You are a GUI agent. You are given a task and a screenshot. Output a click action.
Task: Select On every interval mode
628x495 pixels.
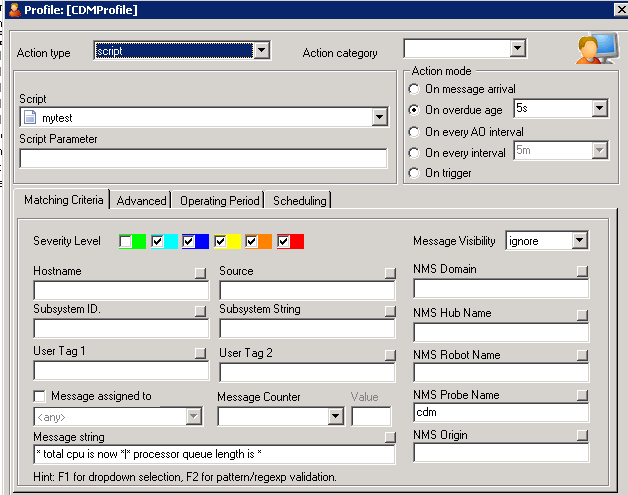[x=414, y=153]
